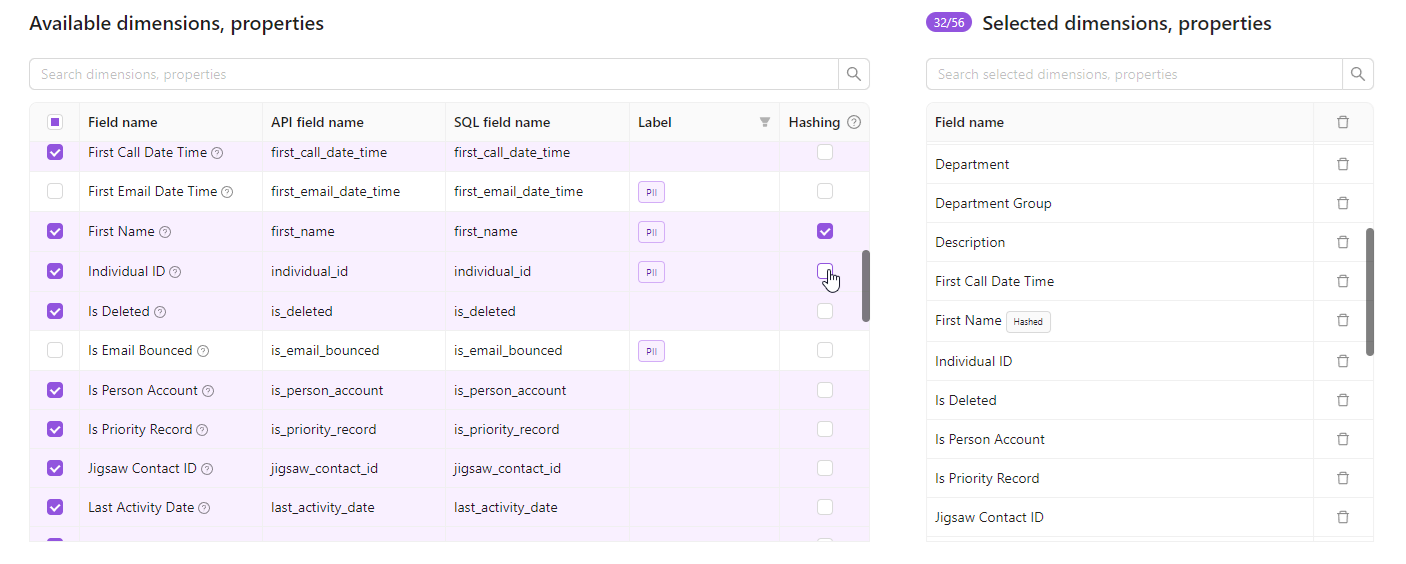Disable hashing for First Name
This screenshot has width=1406, height=564.
click(824, 231)
